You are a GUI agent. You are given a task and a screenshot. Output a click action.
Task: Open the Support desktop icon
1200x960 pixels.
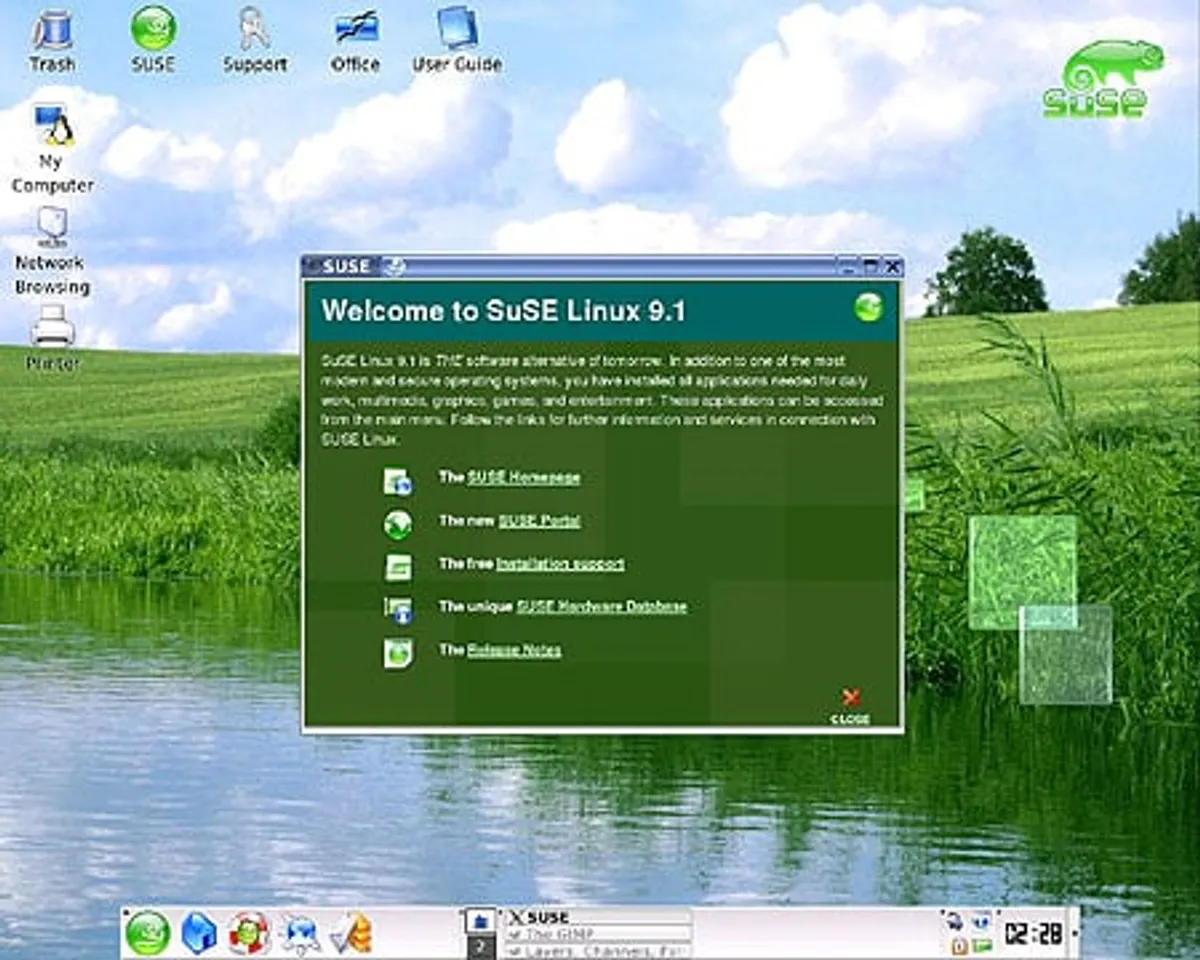255,38
